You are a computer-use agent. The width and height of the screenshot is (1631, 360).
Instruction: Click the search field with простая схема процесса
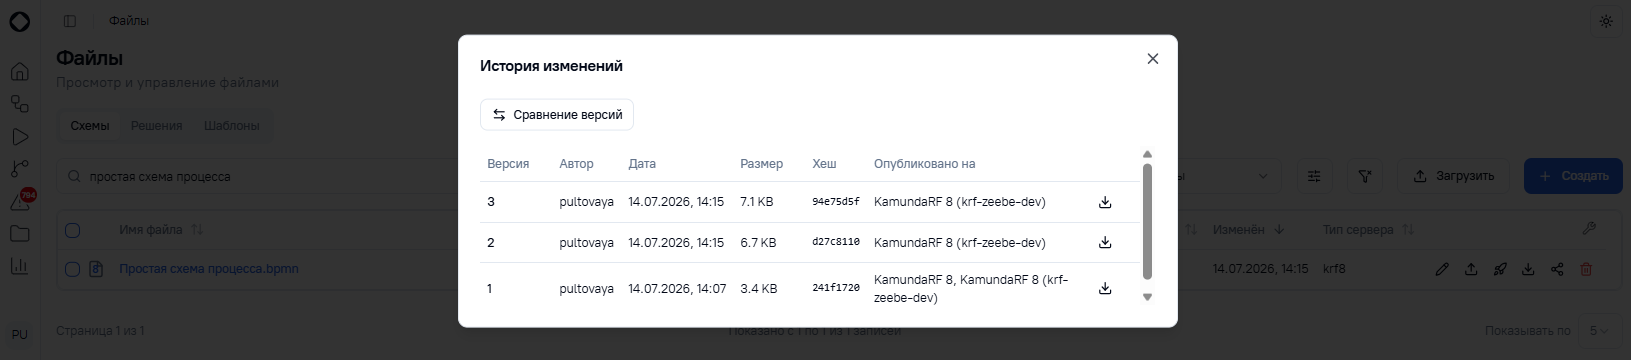tap(260, 176)
